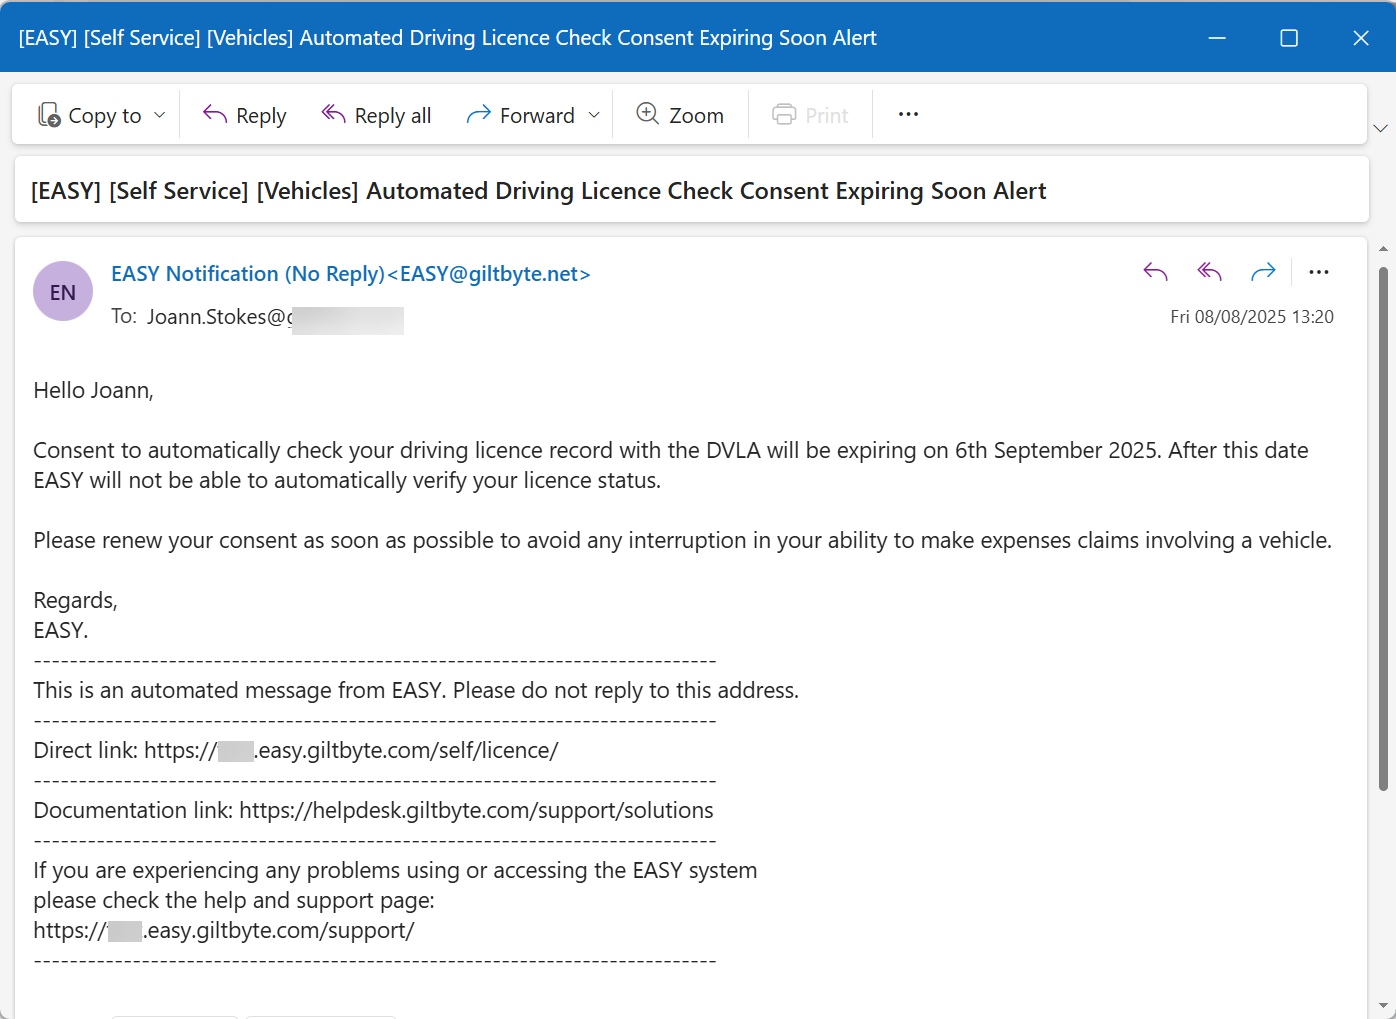Click the reply arrow icon in message header
The width and height of the screenshot is (1396, 1019).
(x=1155, y=272)
